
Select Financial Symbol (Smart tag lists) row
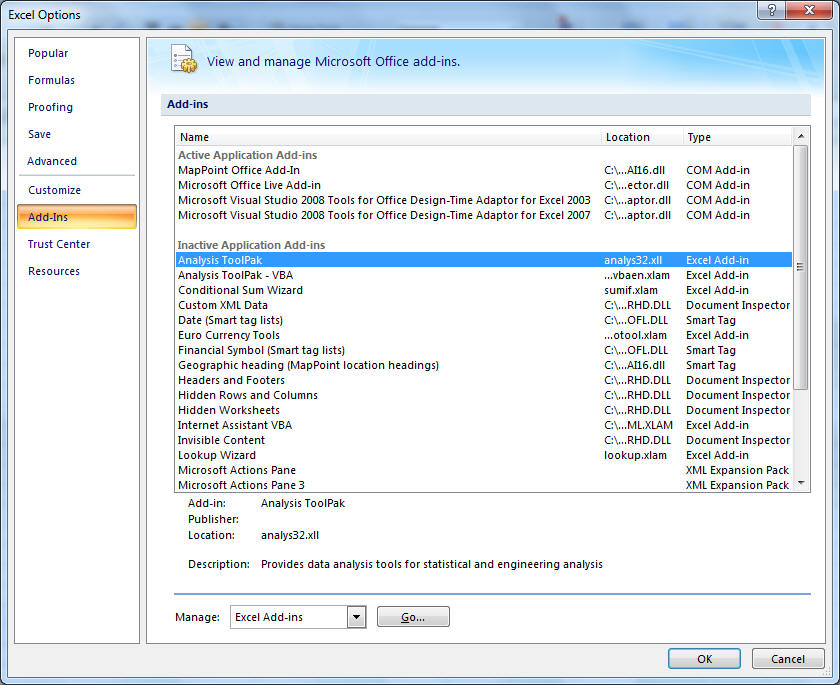point(484,350)
